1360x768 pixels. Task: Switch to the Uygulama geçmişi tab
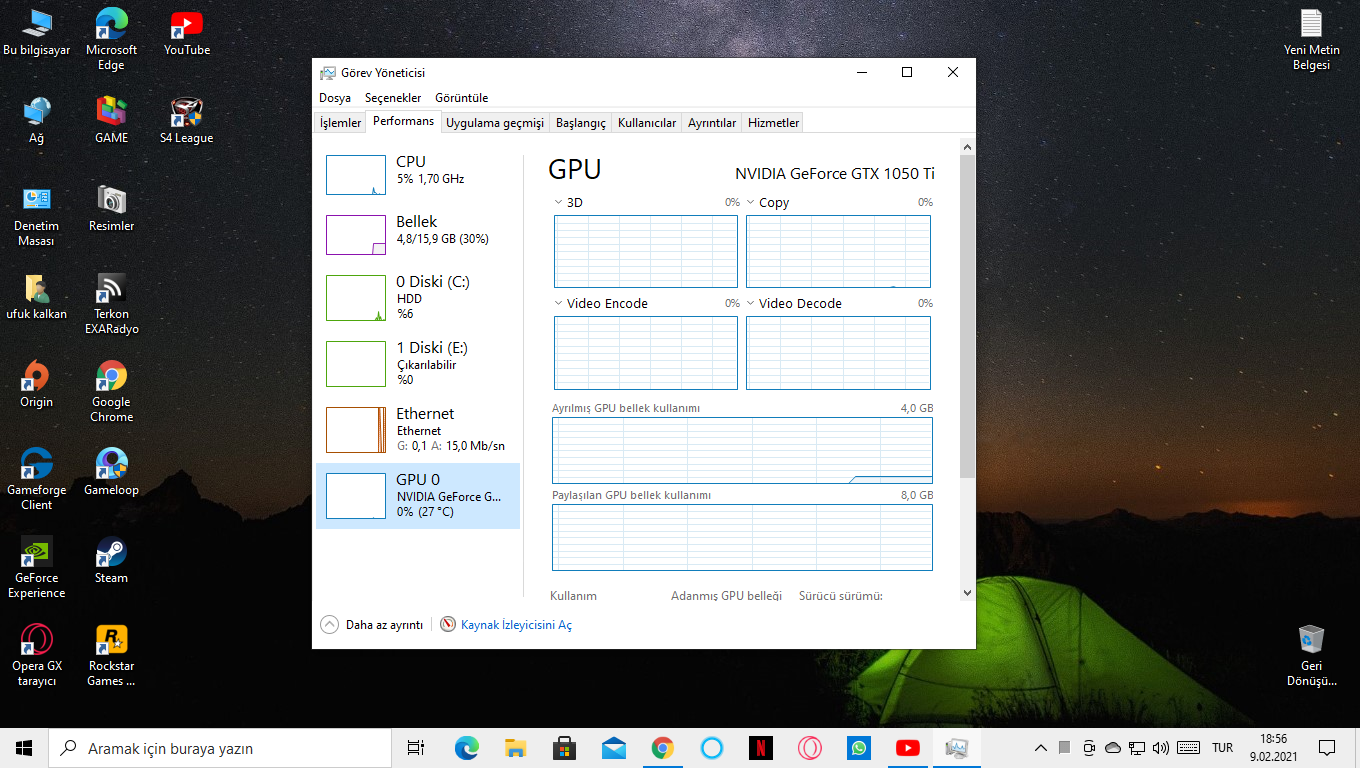coord(495,123)
